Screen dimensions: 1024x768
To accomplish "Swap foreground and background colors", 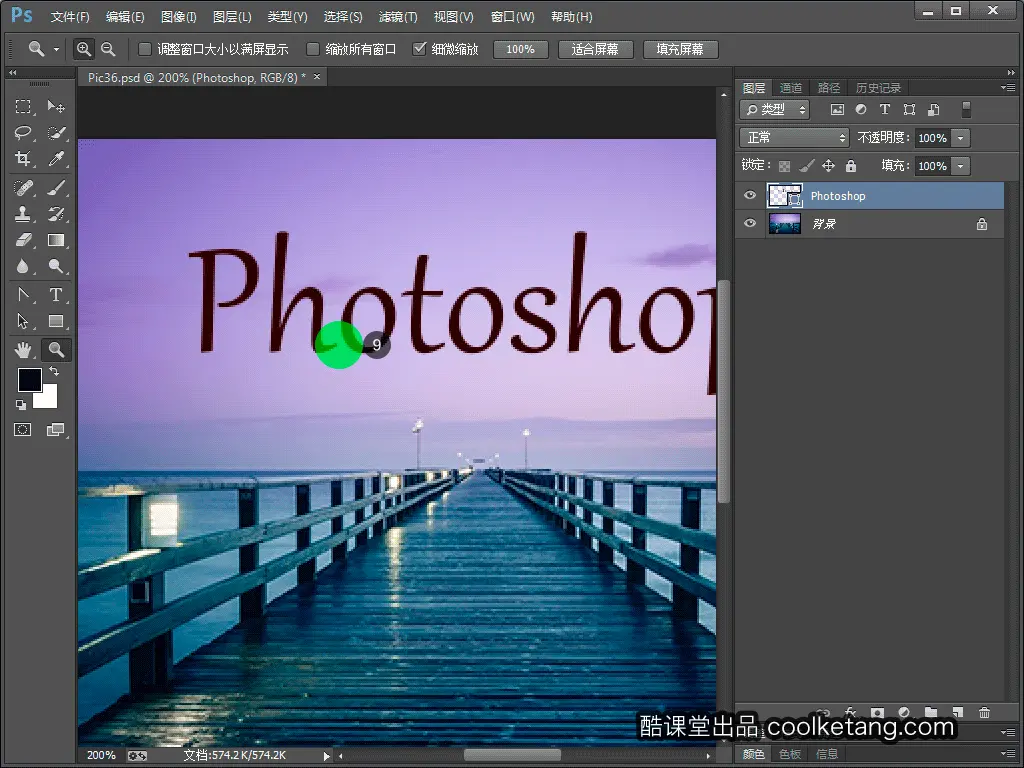I will [x=54, y=372].
